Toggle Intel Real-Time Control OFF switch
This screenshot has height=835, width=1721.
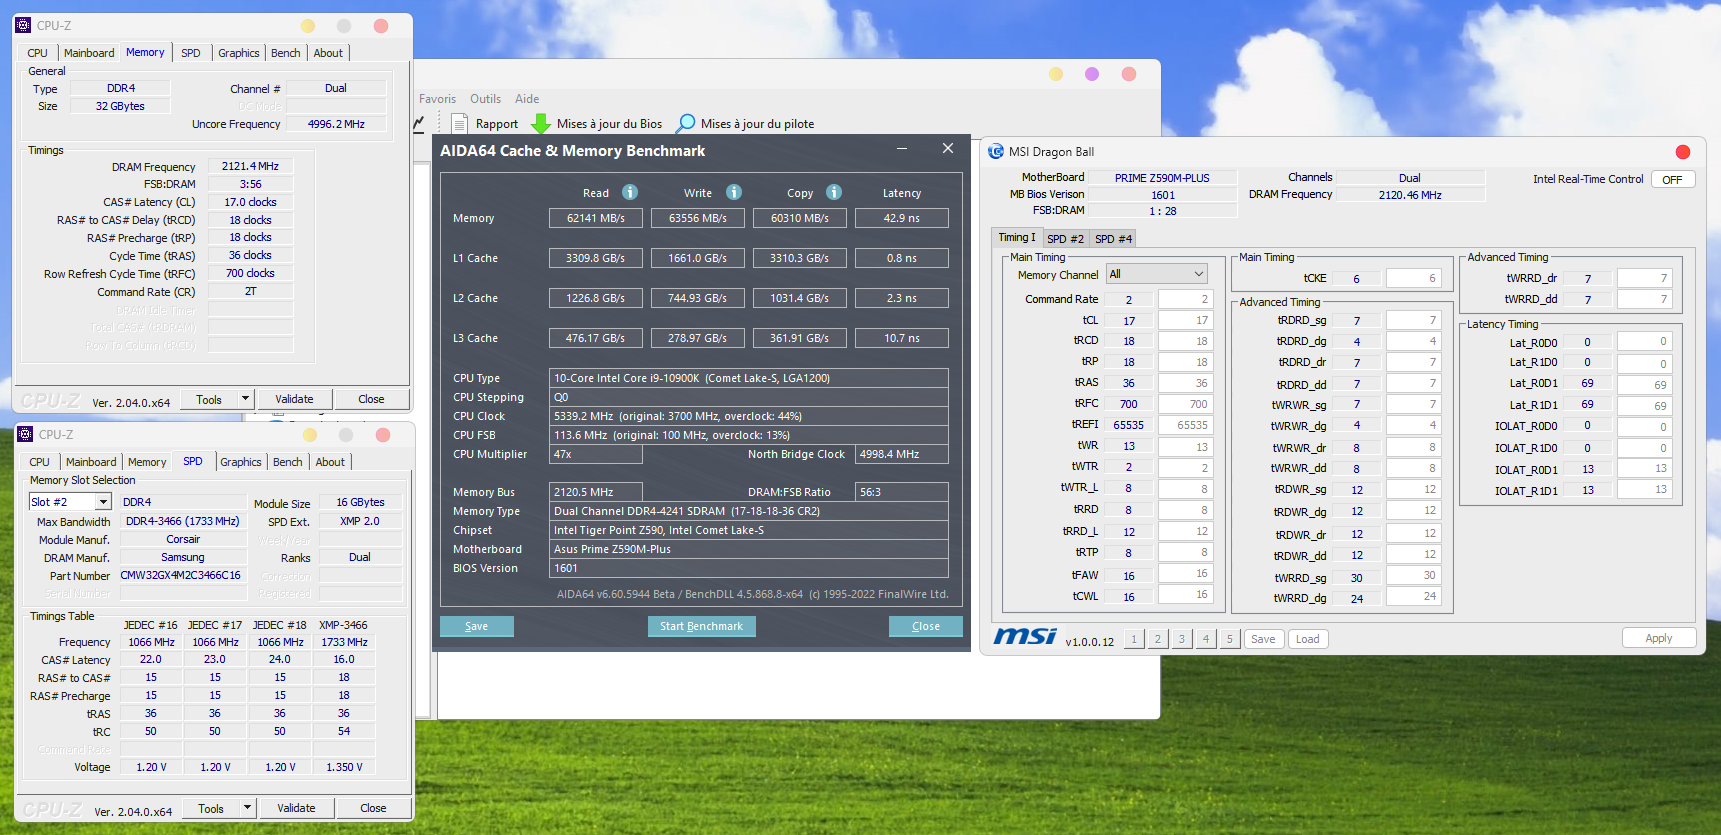(x=1672, y=180)
